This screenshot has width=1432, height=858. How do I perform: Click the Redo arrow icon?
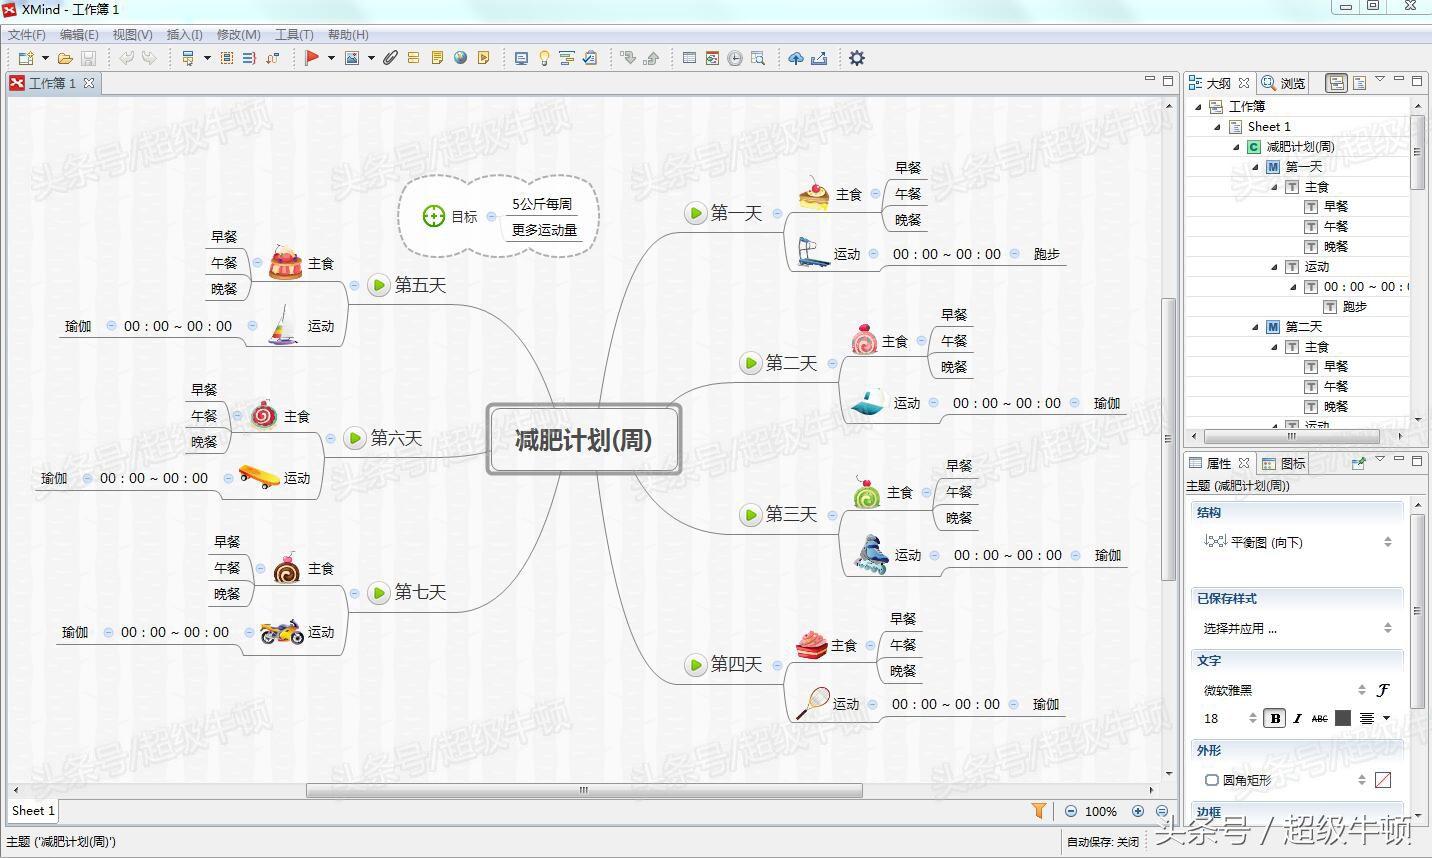tap(149, 58)
